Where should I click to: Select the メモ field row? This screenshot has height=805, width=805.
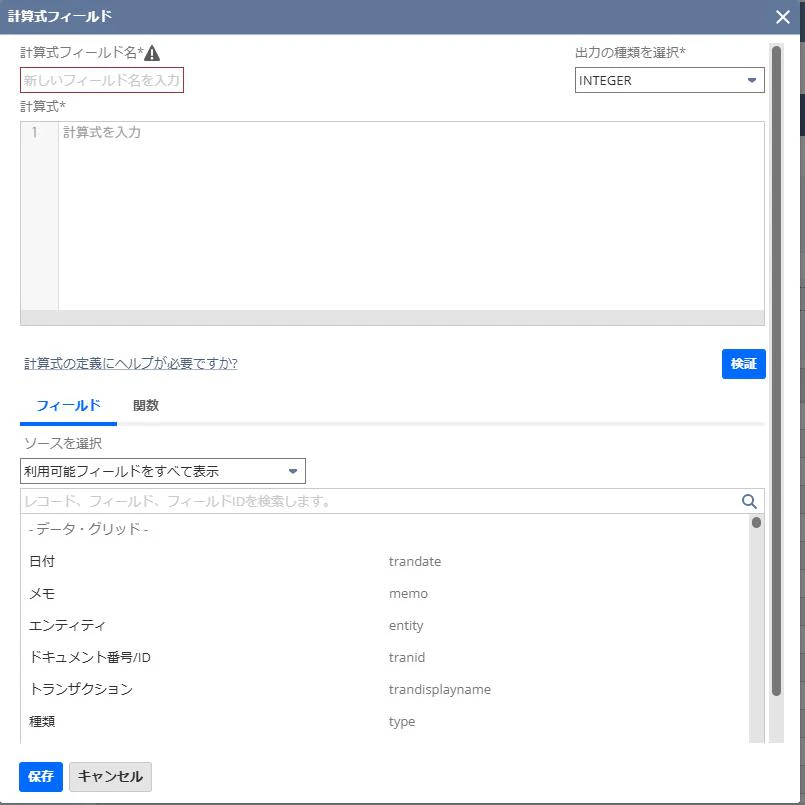click(385, 593)
